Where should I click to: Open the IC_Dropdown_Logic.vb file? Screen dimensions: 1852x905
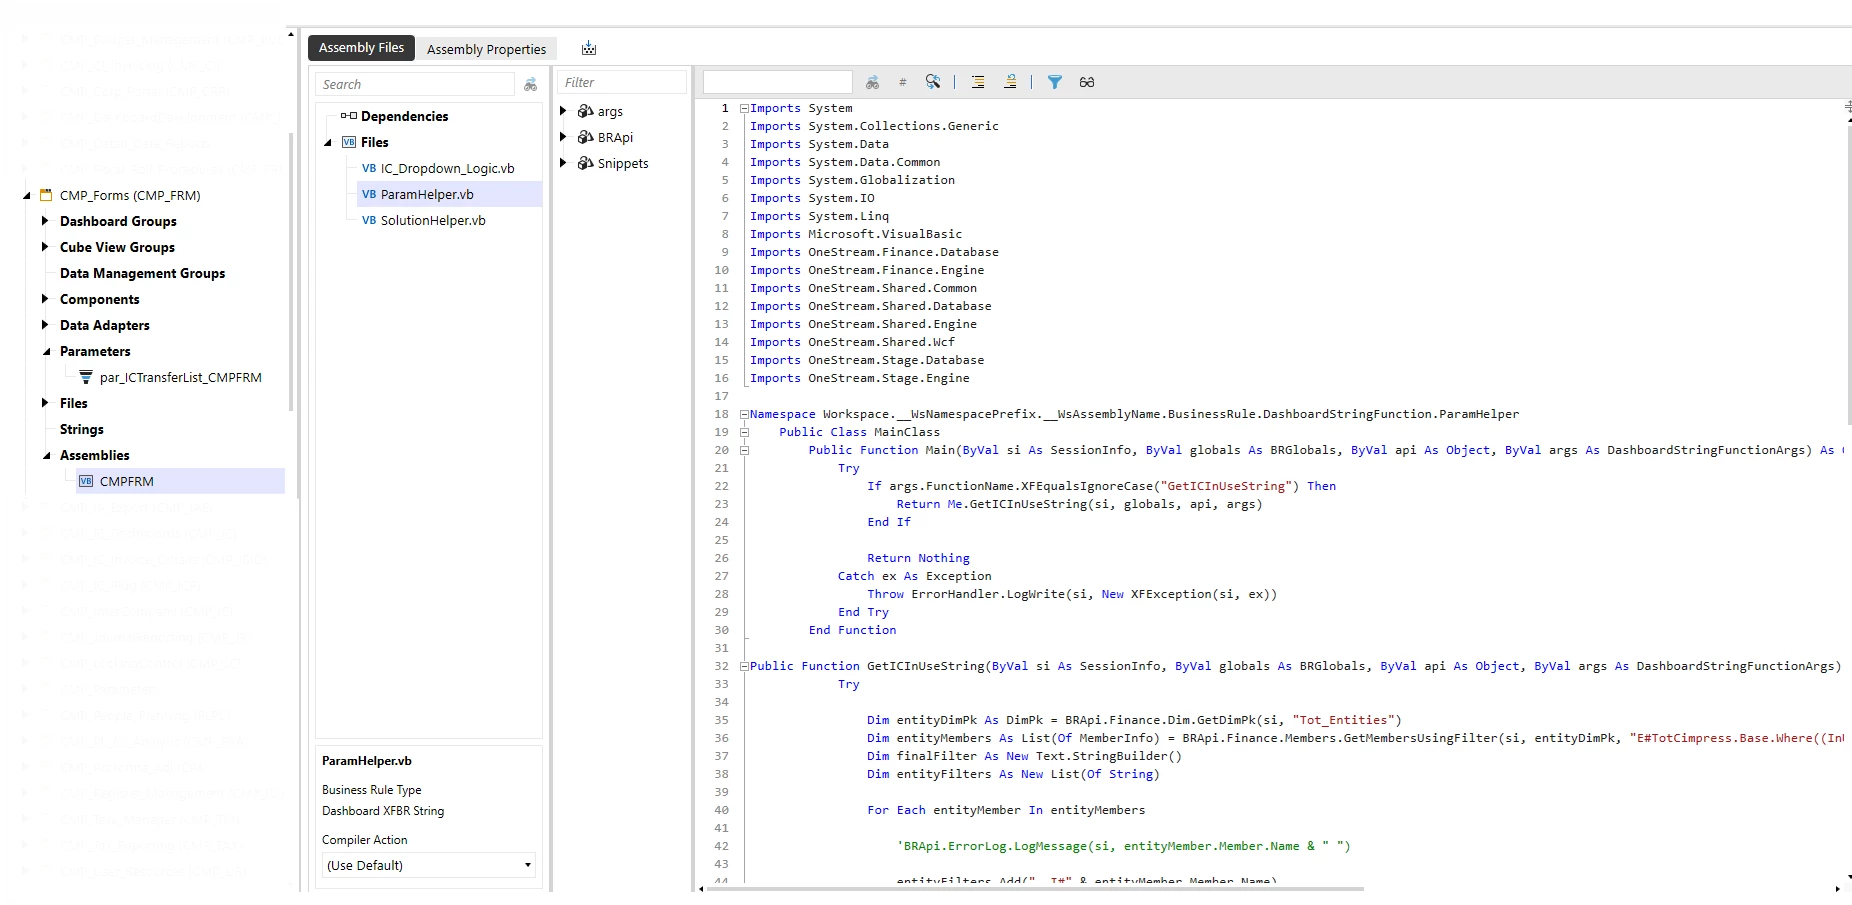447,168
